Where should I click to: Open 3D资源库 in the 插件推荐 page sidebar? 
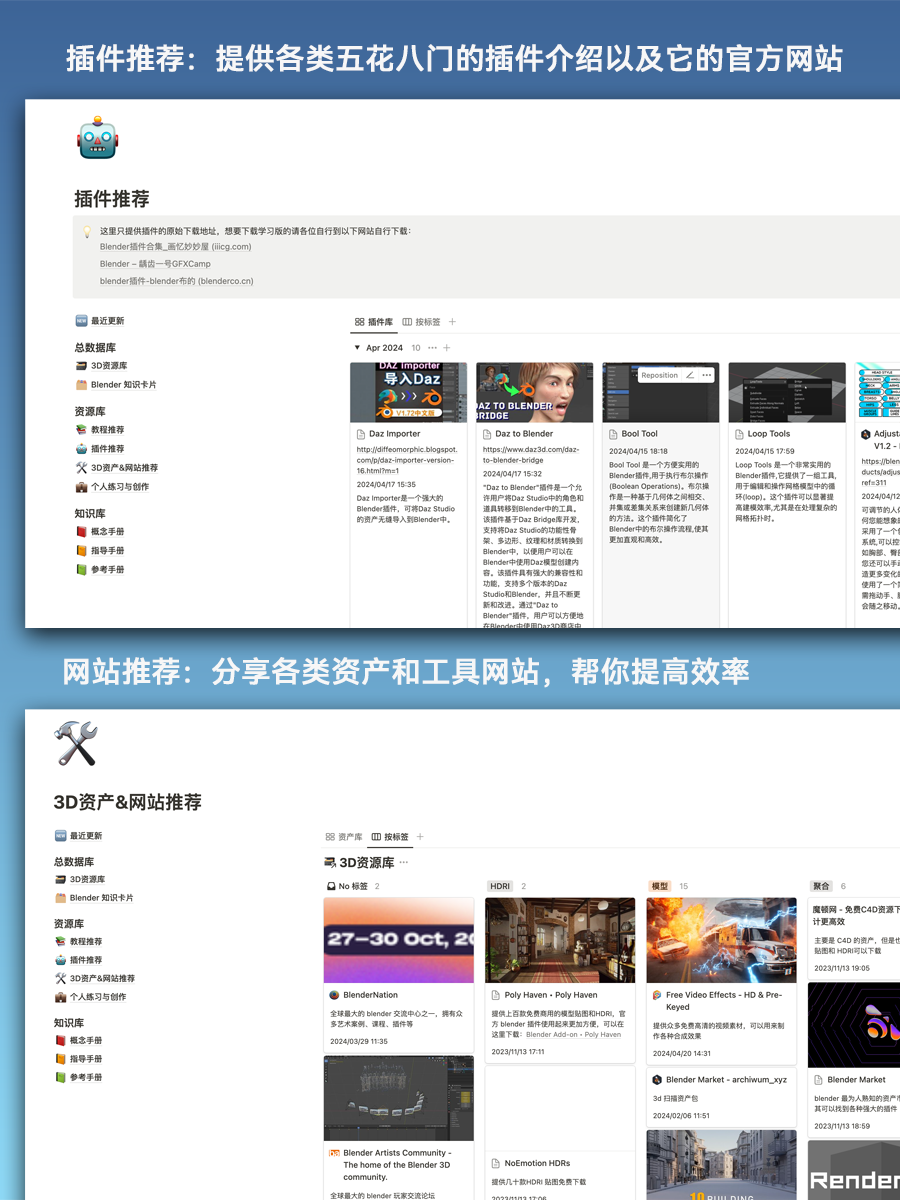pos(101,366)
